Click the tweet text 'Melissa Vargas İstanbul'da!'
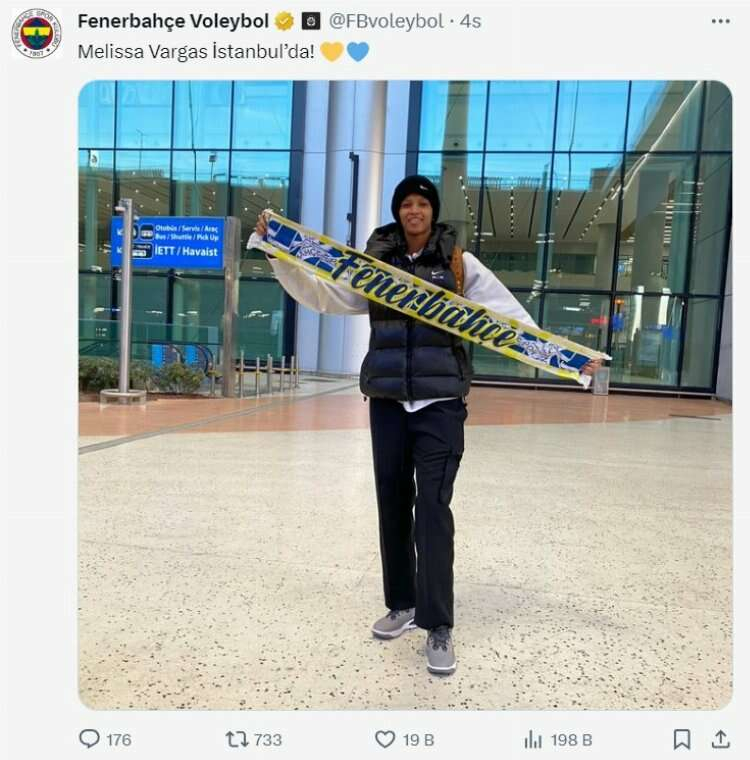Image resolution: width=750 pixels, height=760 pixels. [x=196, y=51]
